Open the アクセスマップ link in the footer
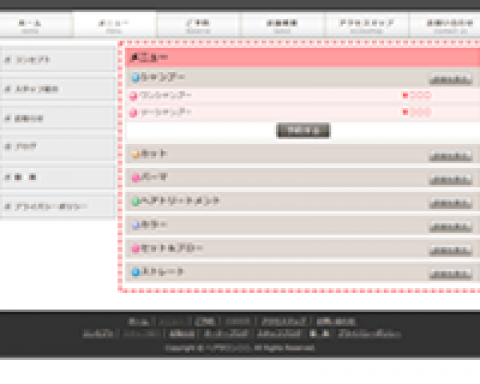 point(284,322)
